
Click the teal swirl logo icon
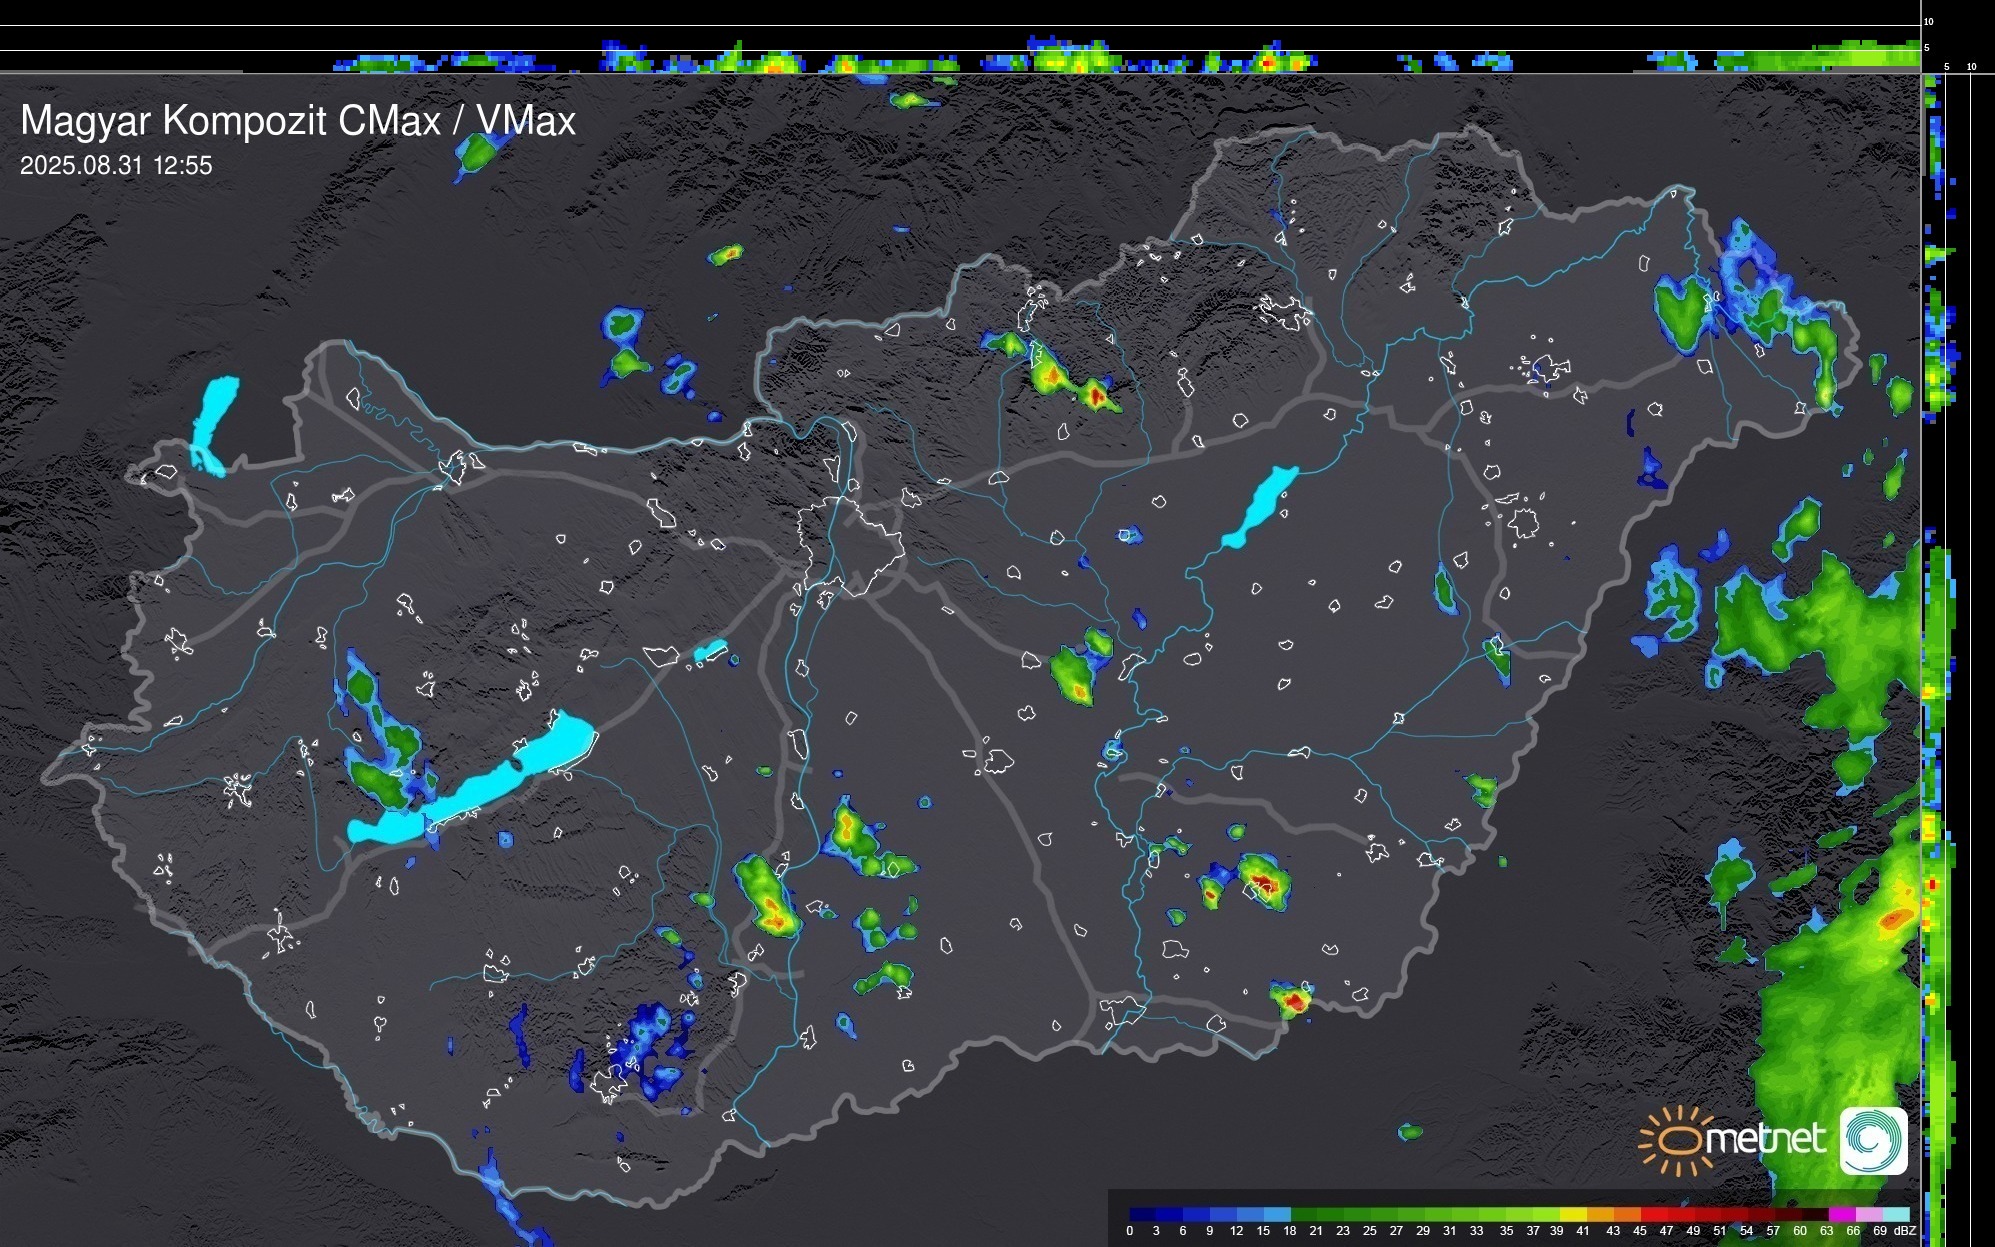[x=1873, y=1141]
